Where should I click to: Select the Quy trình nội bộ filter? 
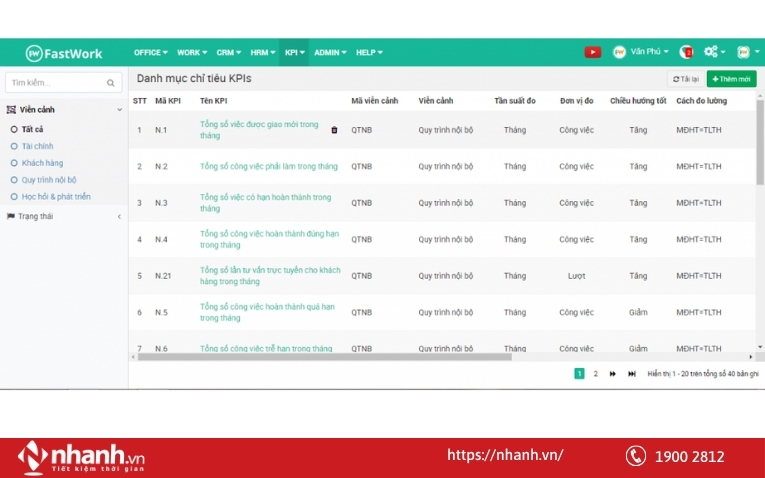[44, 179]
